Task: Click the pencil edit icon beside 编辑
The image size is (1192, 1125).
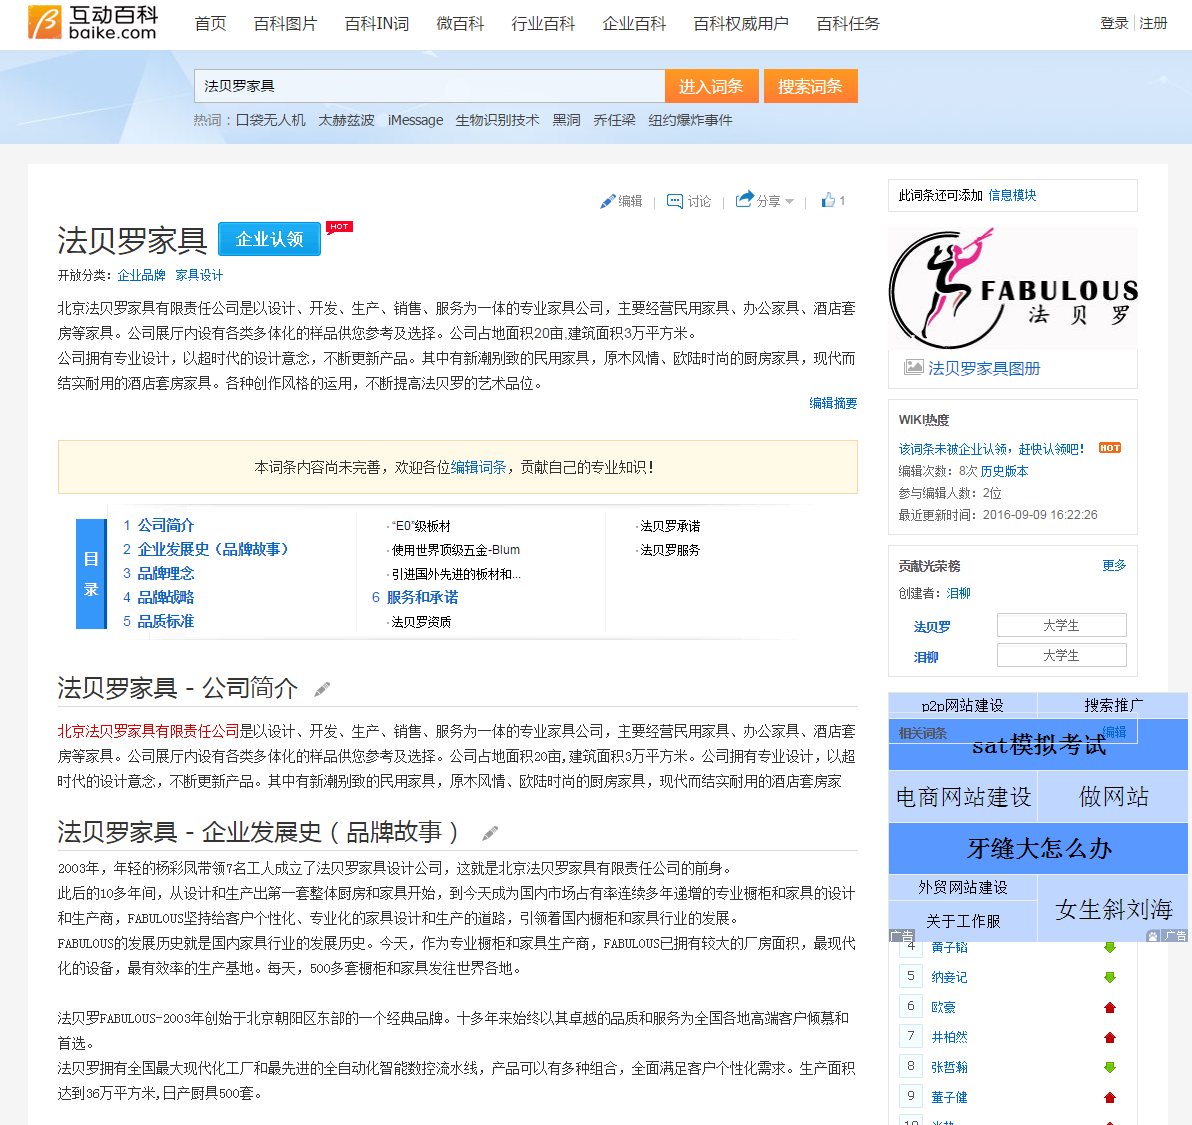Action: [x=607, y=201]
